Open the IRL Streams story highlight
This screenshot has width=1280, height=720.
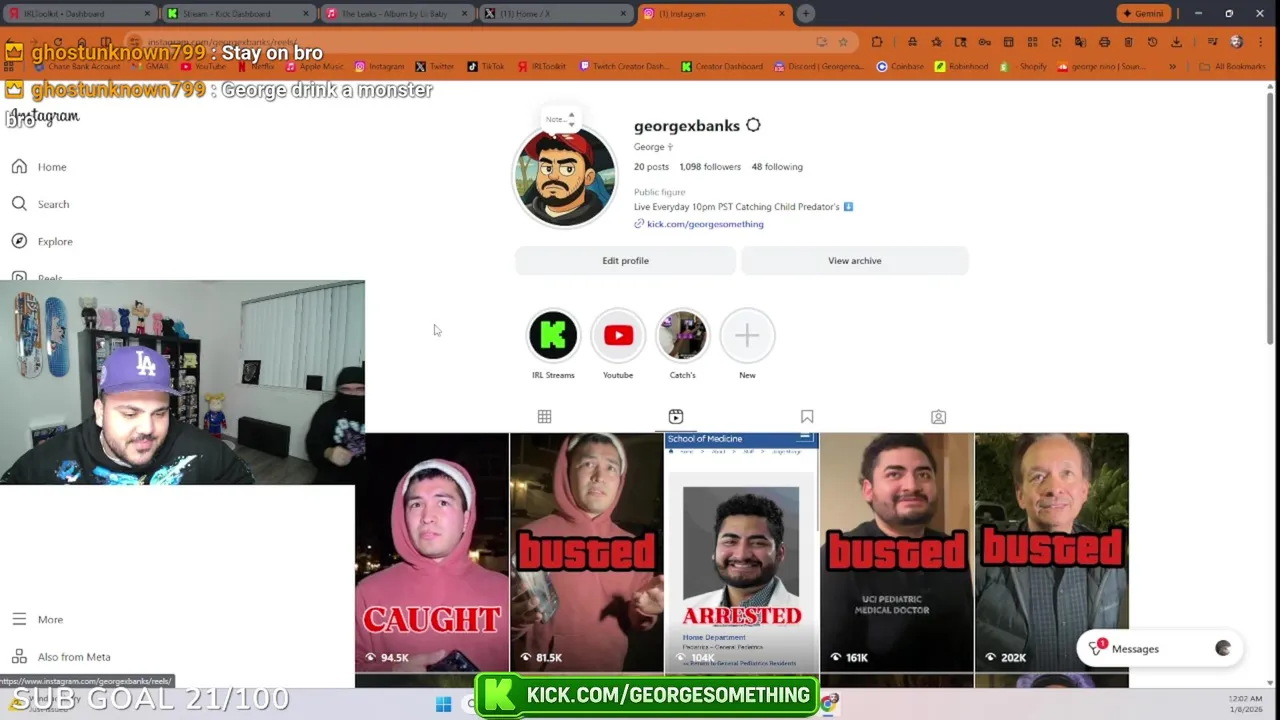pos(553,345)
